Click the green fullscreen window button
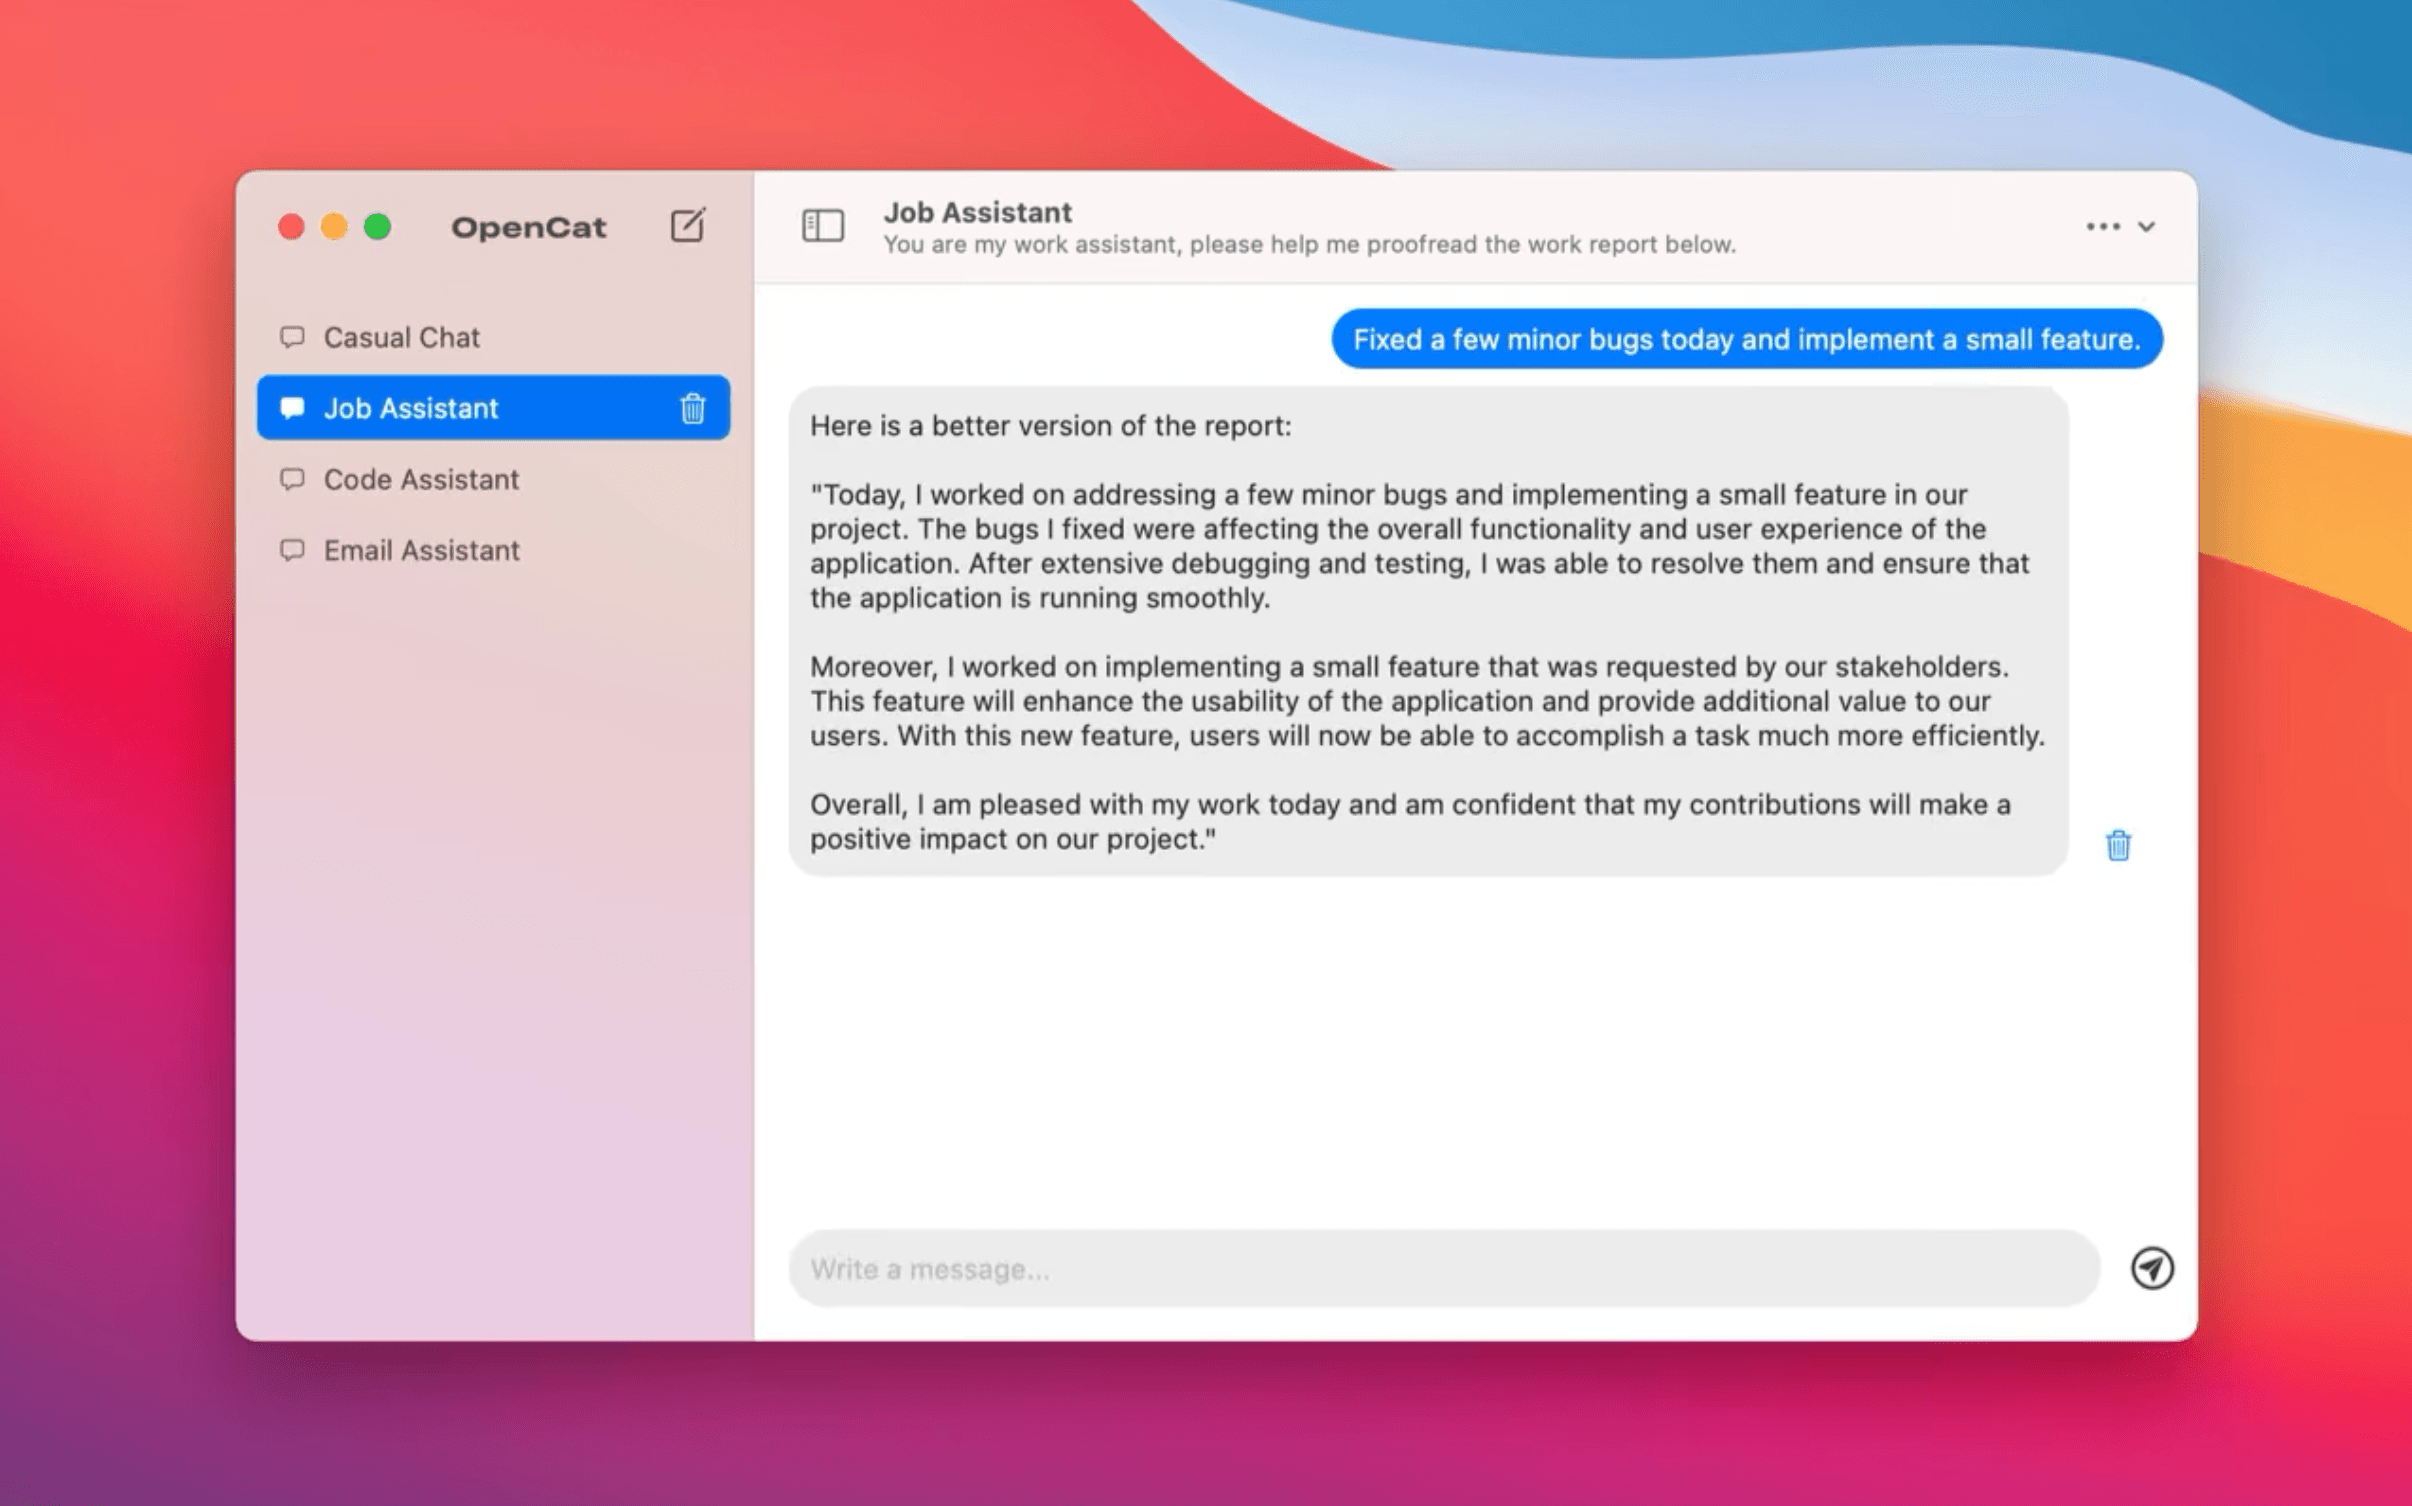The width and height of the screenshot is (2412, 1506). (377, 227)
